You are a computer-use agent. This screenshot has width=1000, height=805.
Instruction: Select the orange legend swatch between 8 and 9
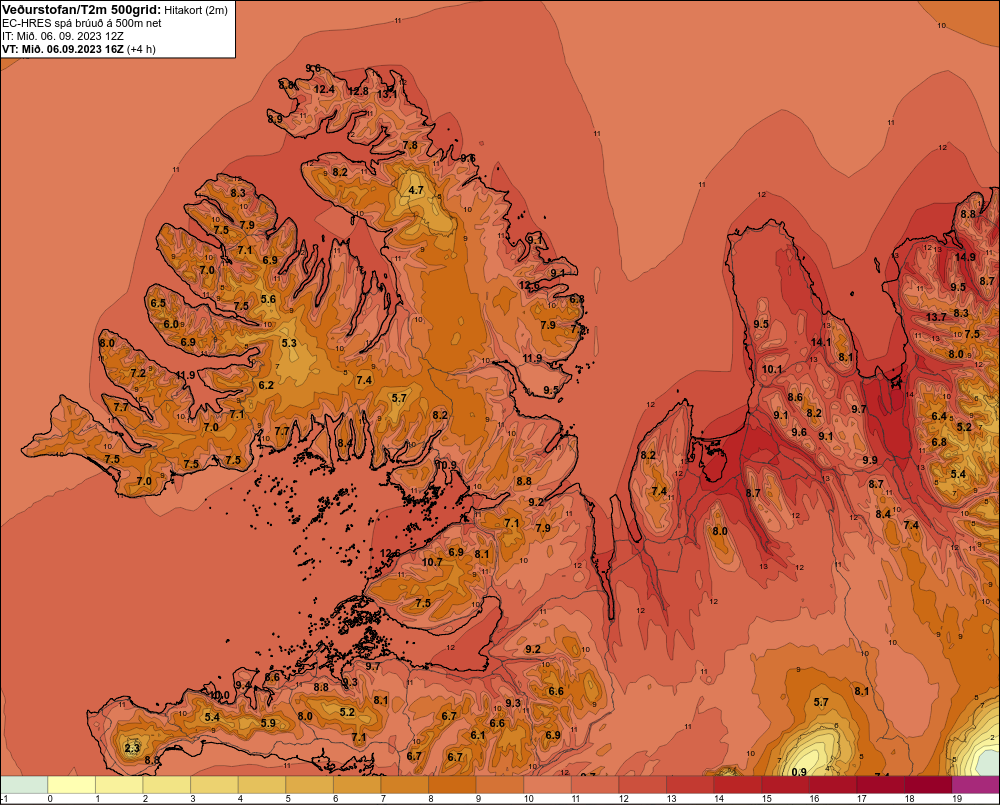[453, 784]
